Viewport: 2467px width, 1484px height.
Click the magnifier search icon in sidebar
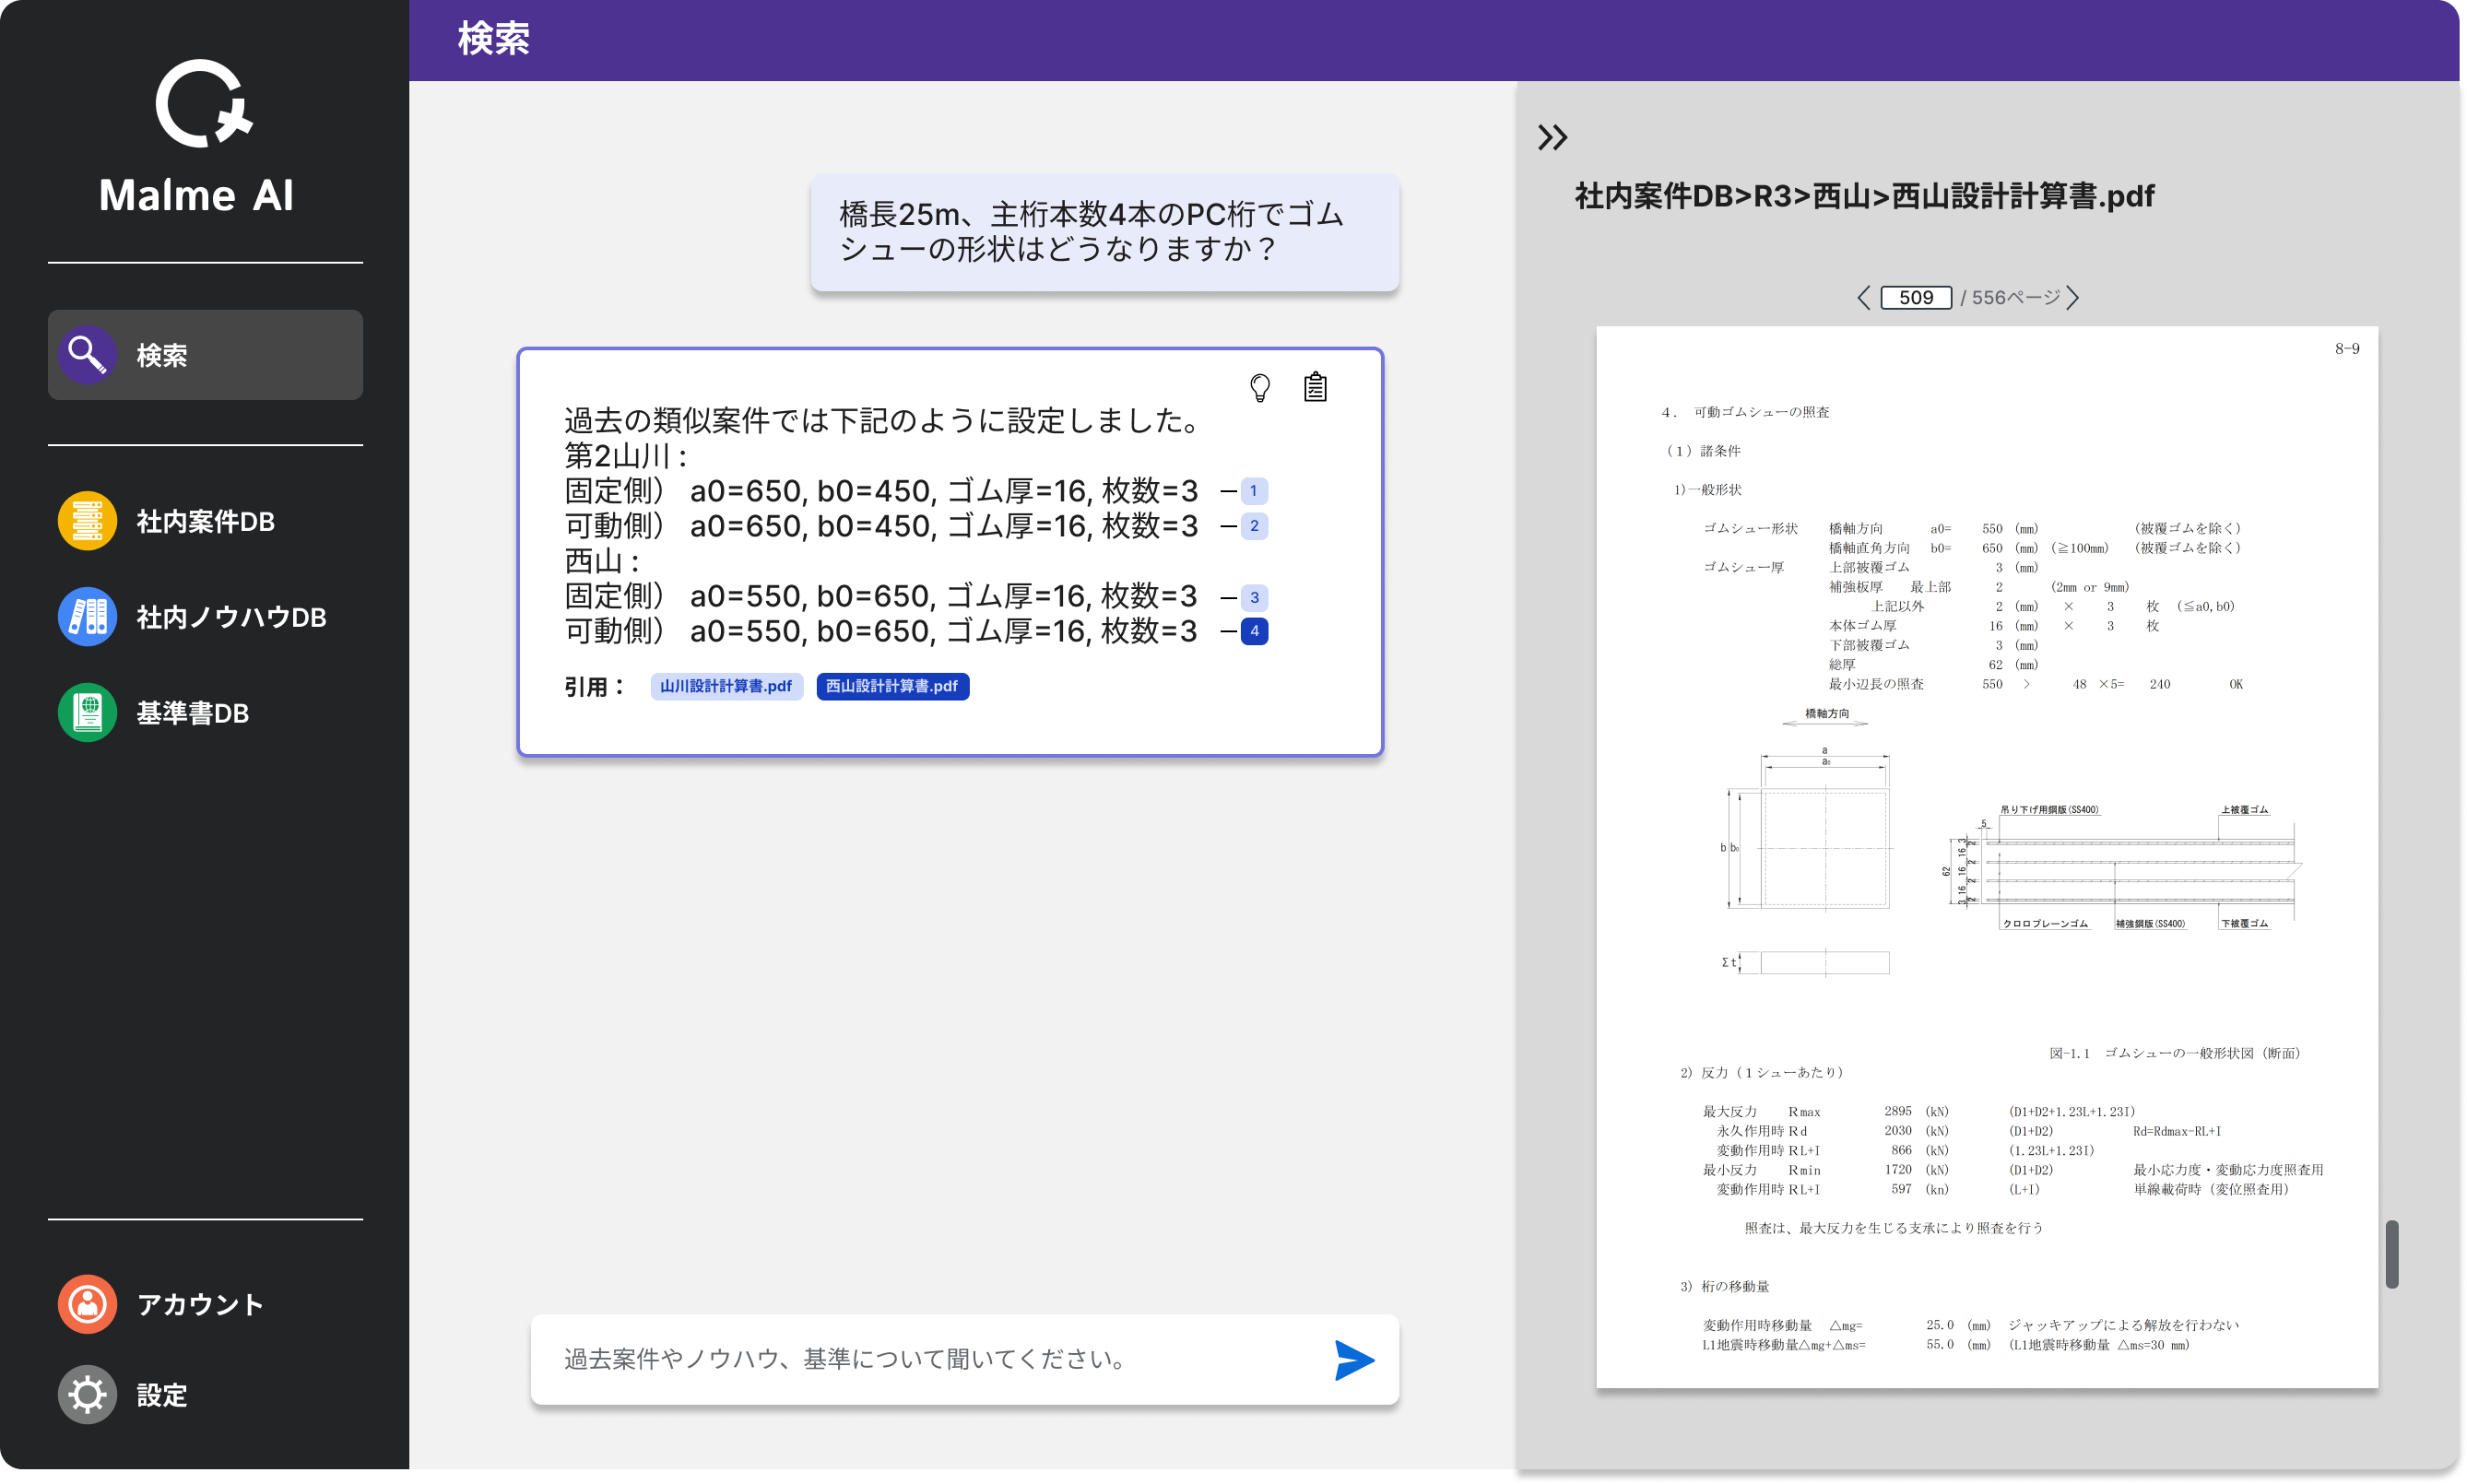tap(87, 355)
